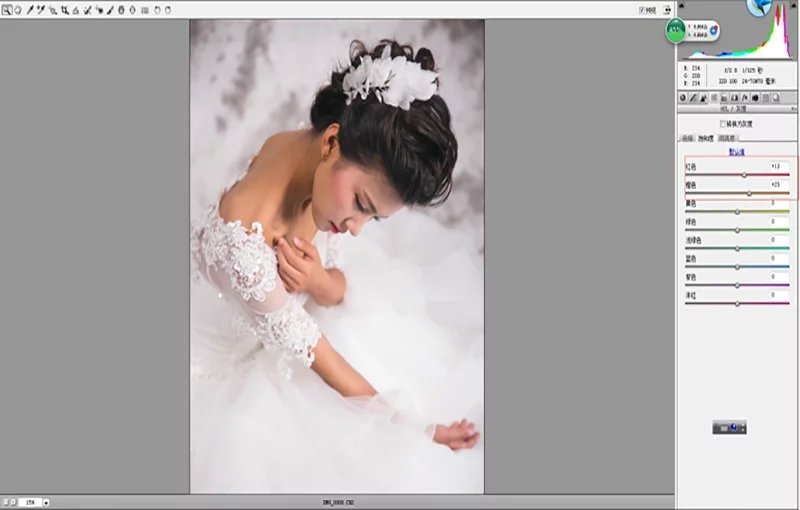Open the Presets panel icon

pyautogui.click(x=765, y=97)
